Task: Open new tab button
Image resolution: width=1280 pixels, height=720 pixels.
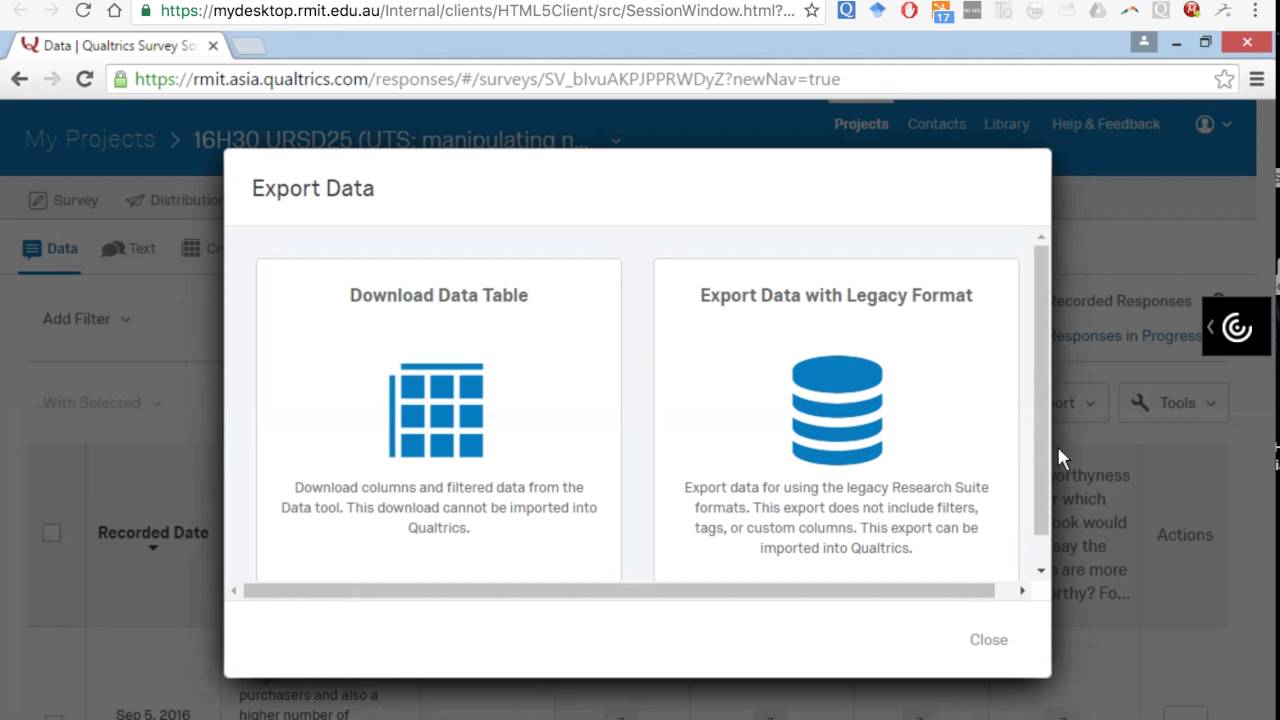Action: (x=248, y=46)
